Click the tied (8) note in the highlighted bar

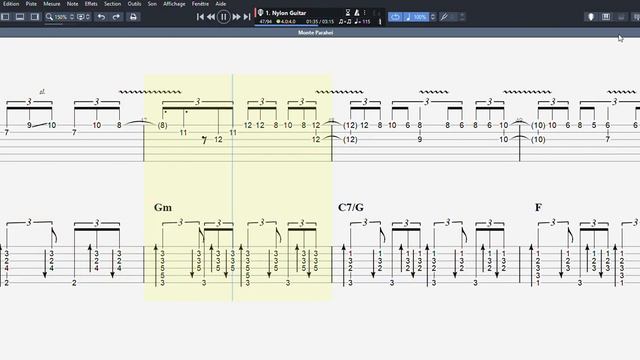click(162, 125)
